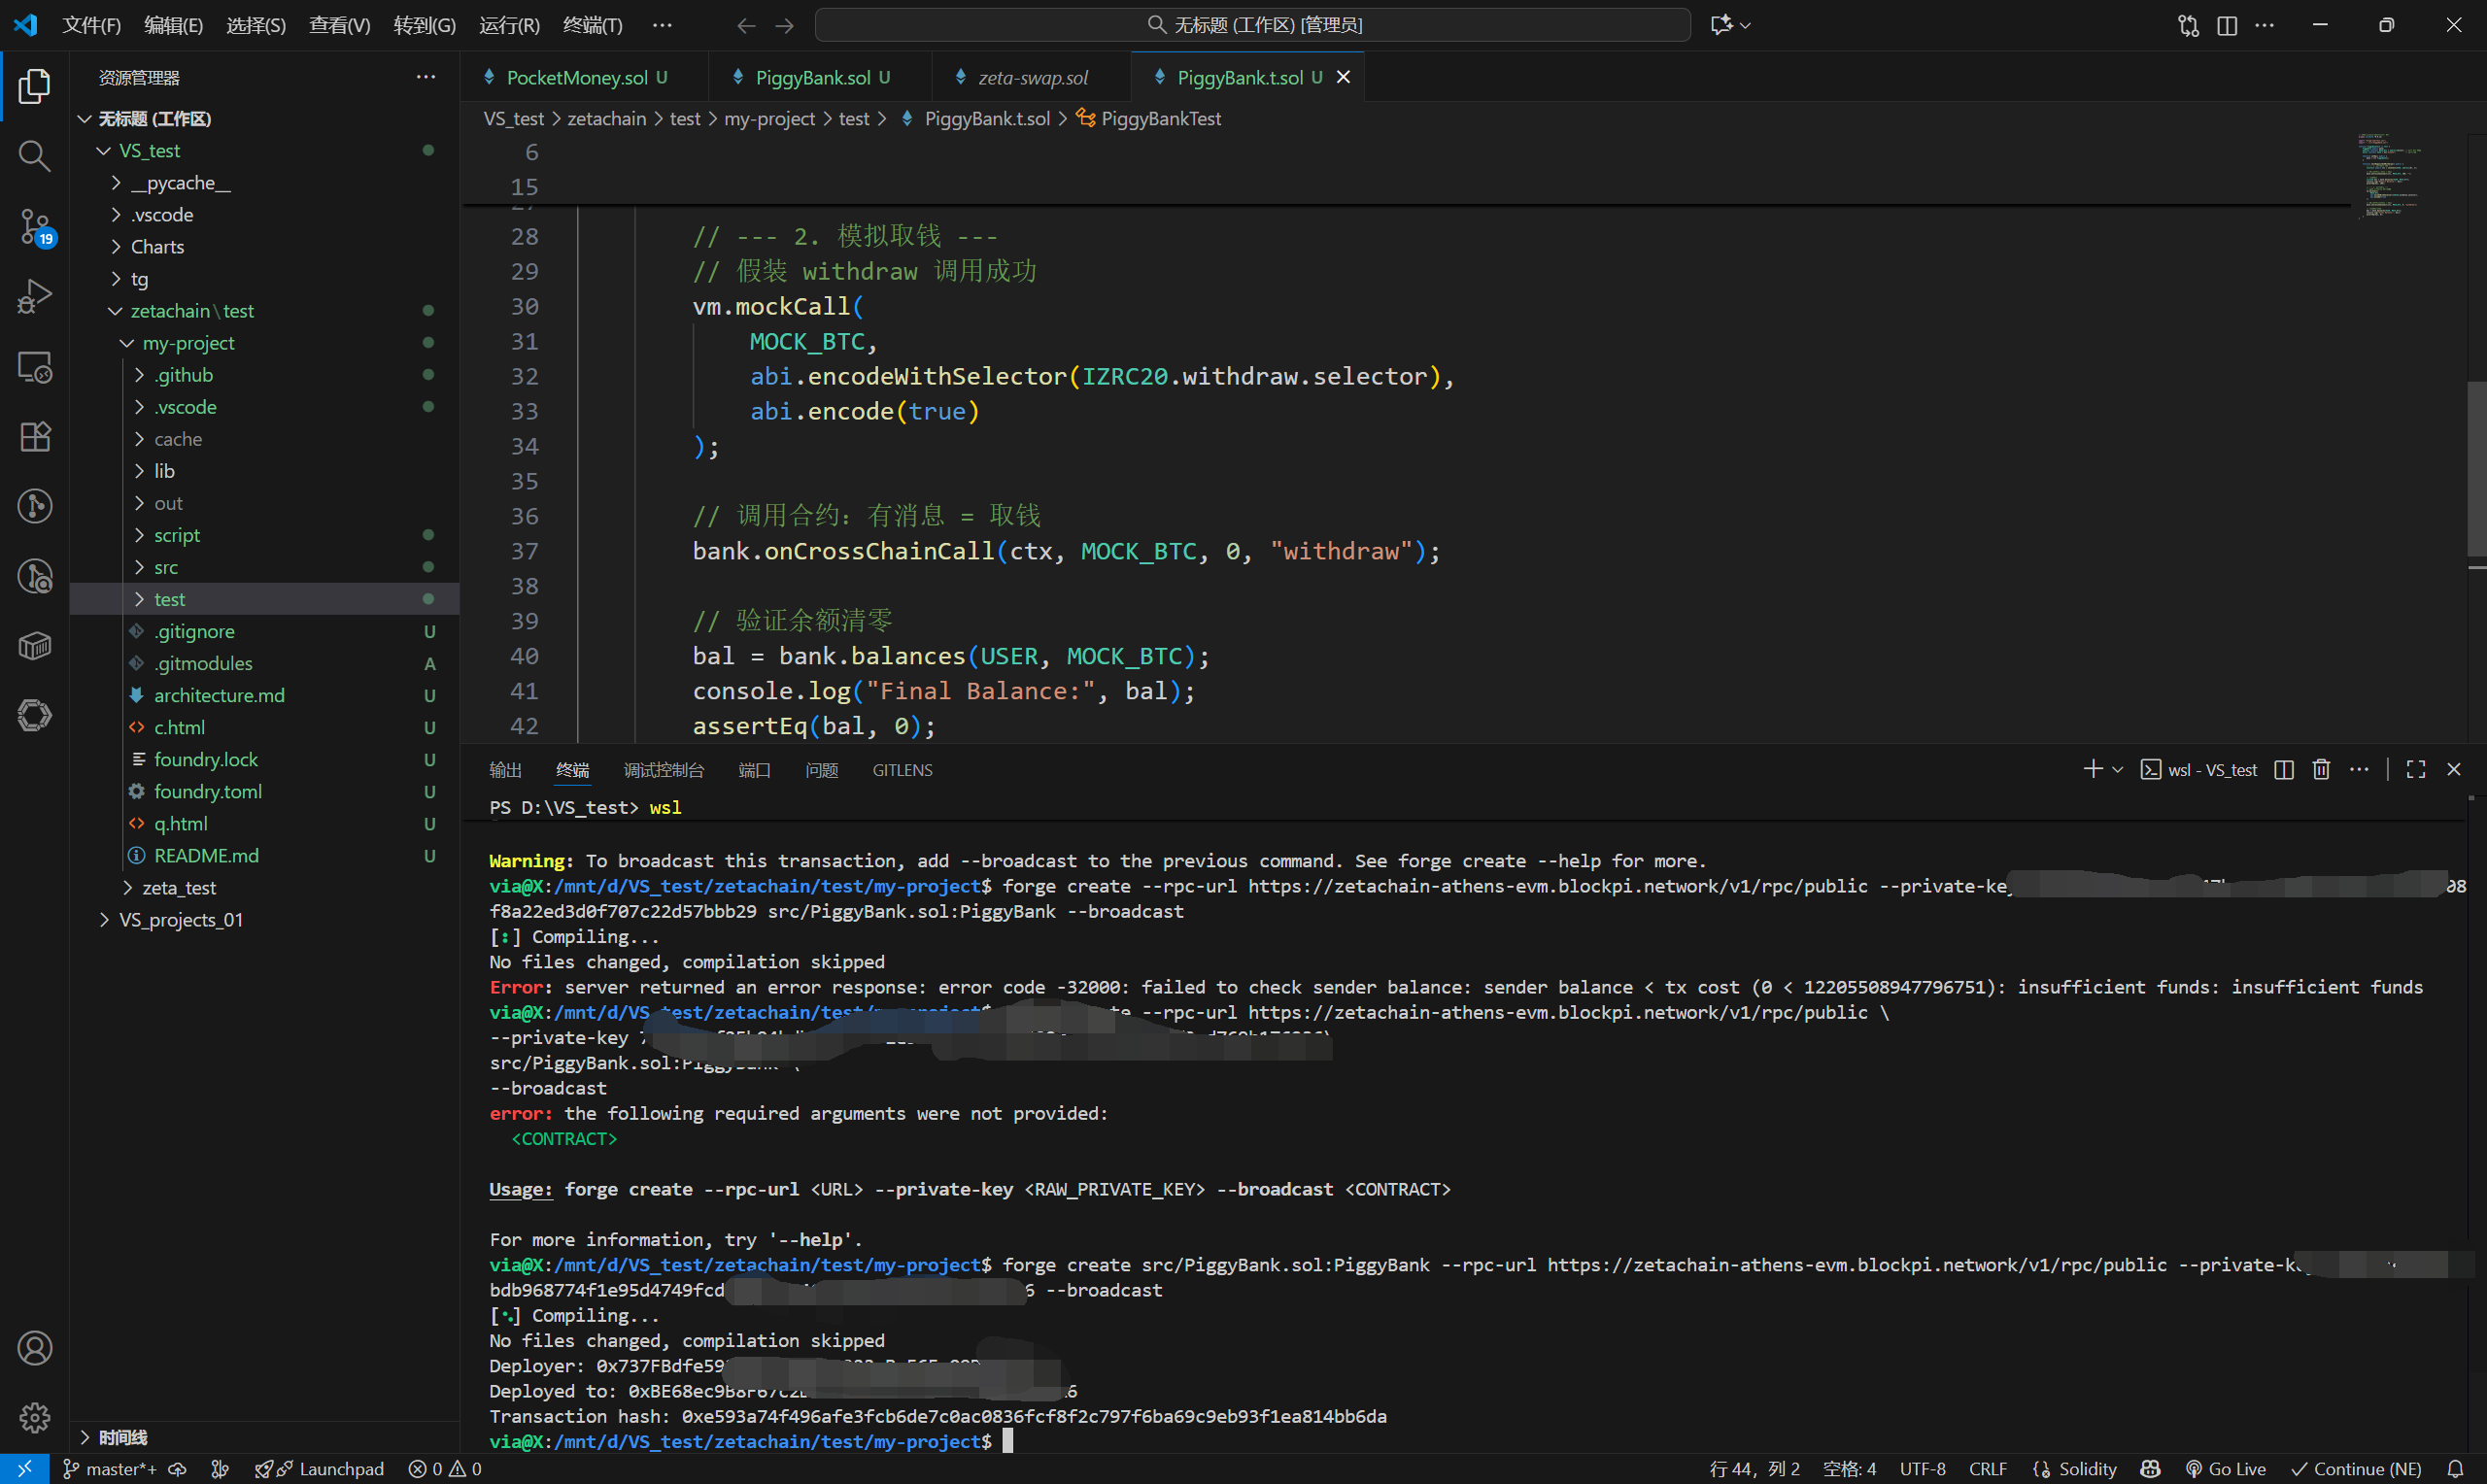The width and height of the screenshot is (2487, 1484).
Task: Open notifications bell in status bar
Action: (2455, 1468)
